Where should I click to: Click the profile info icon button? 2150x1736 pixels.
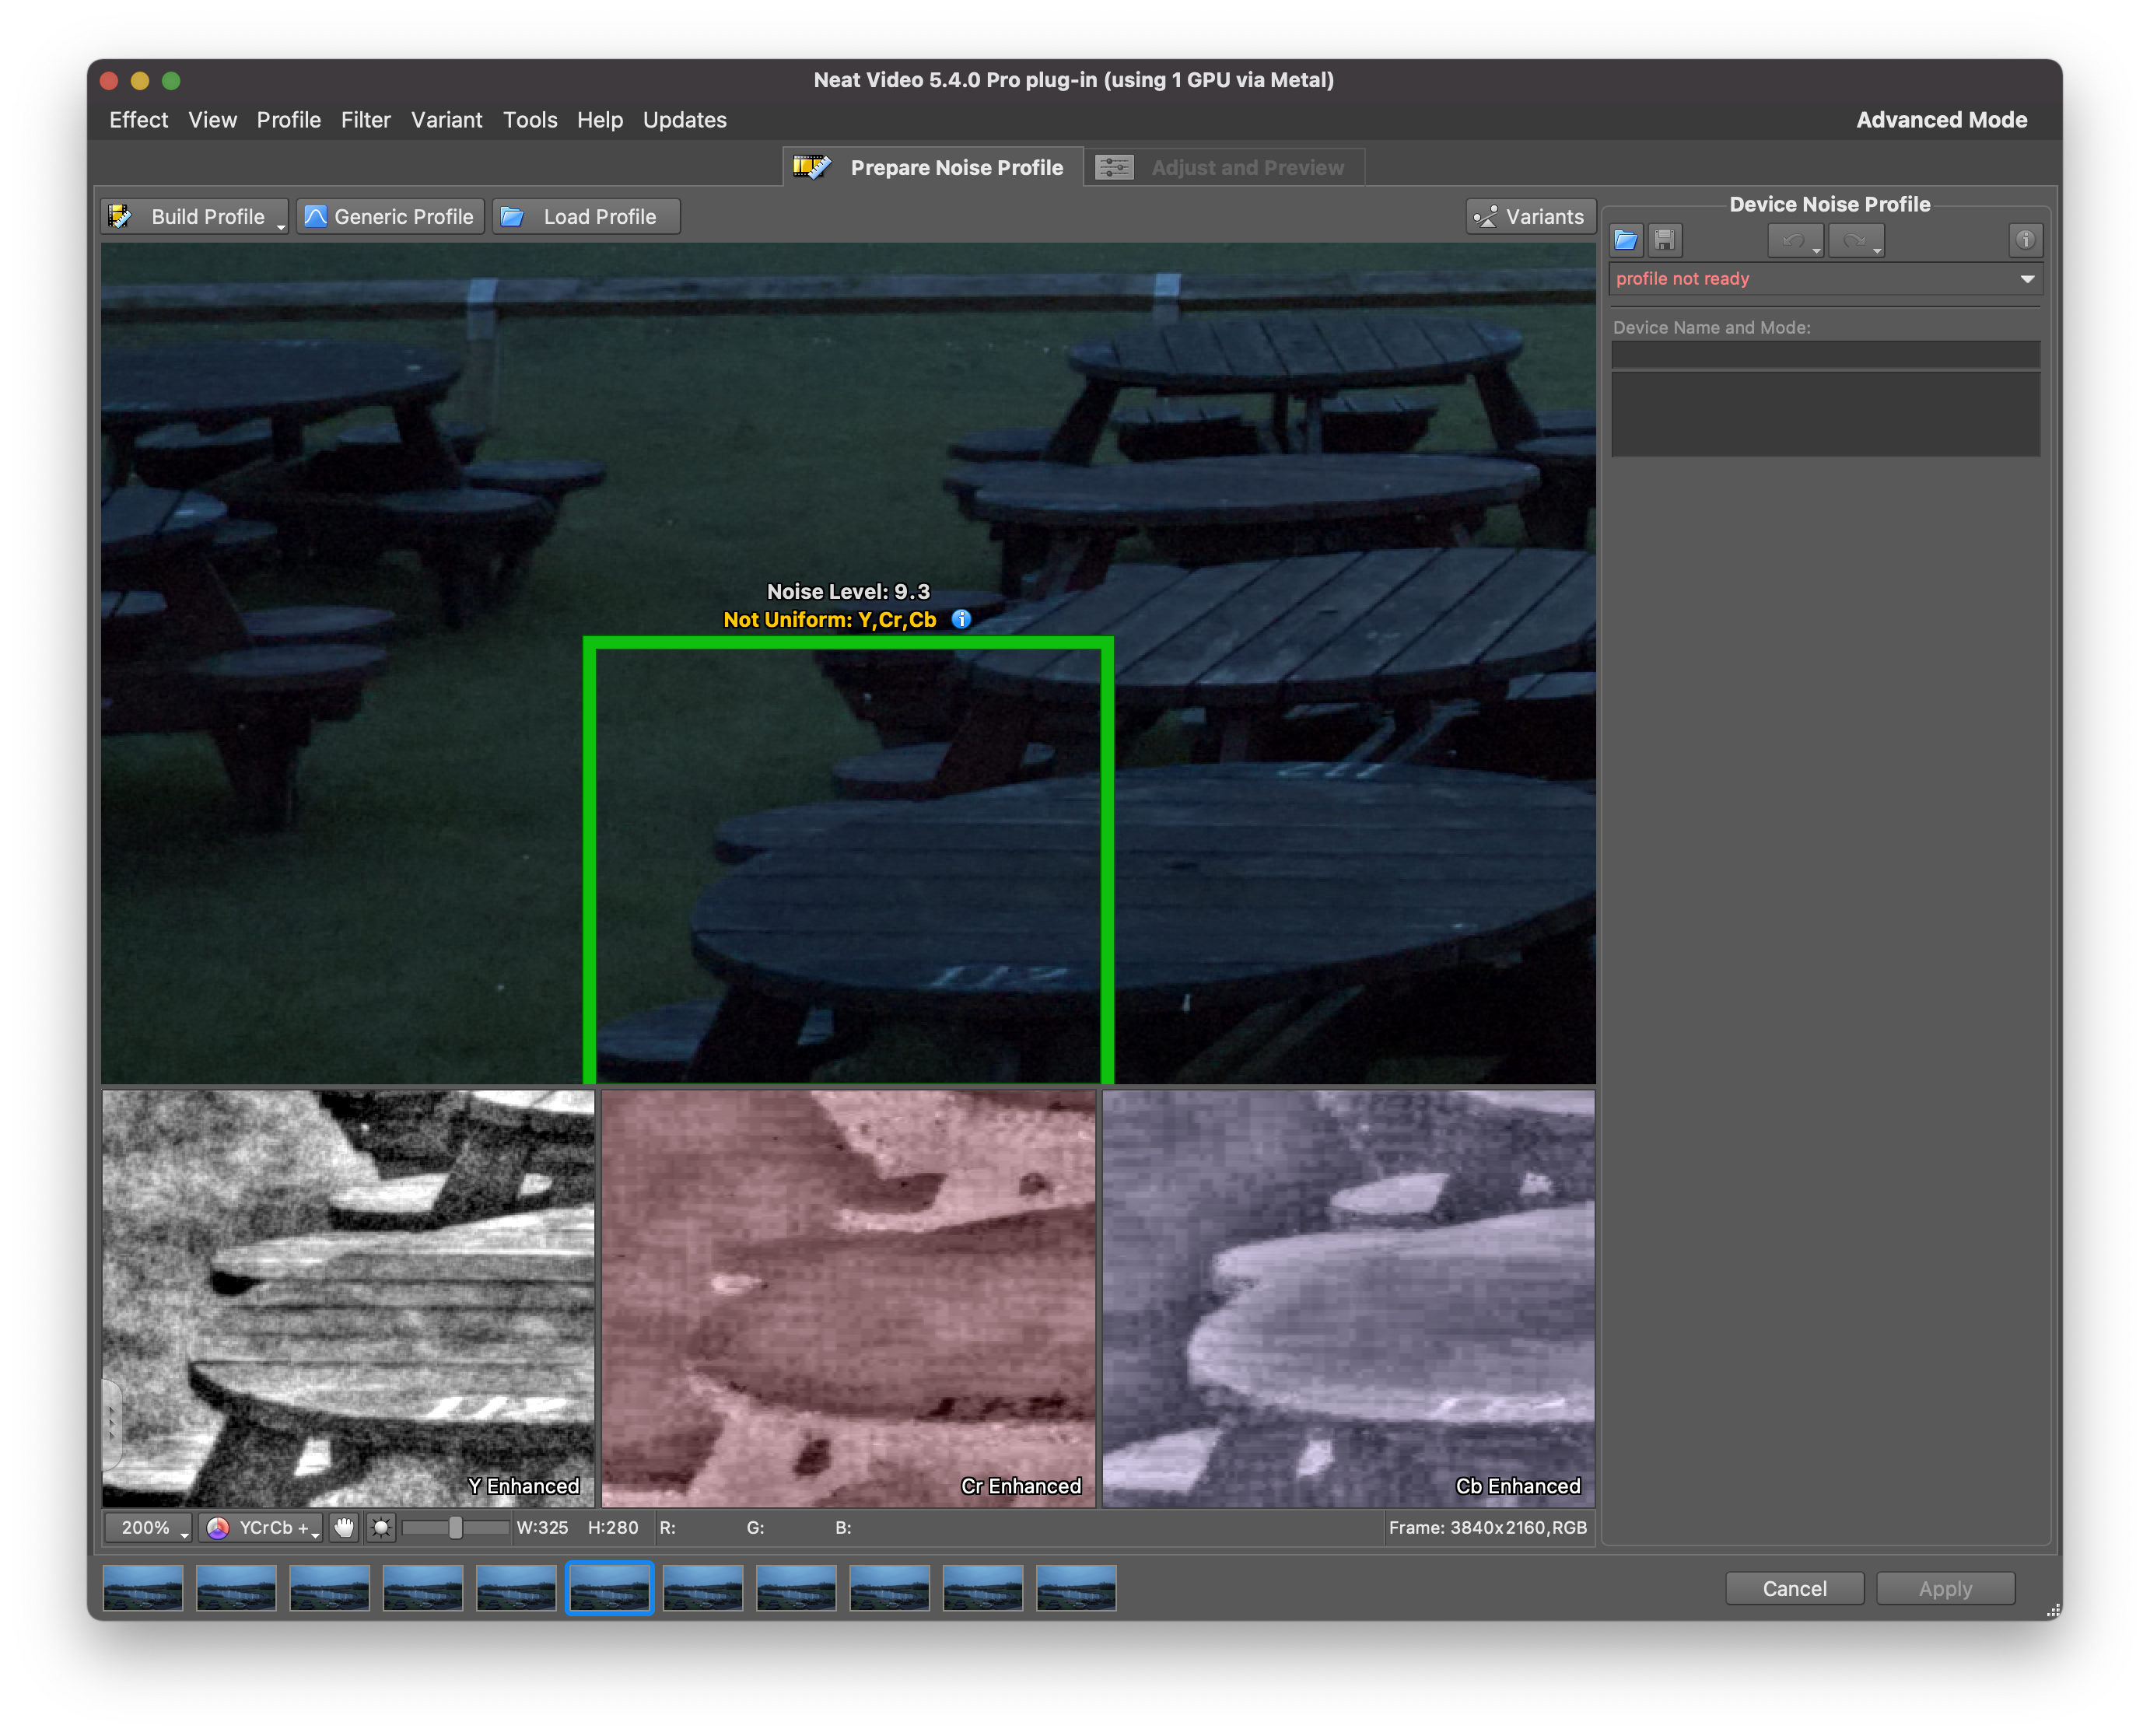(2024, 240)
